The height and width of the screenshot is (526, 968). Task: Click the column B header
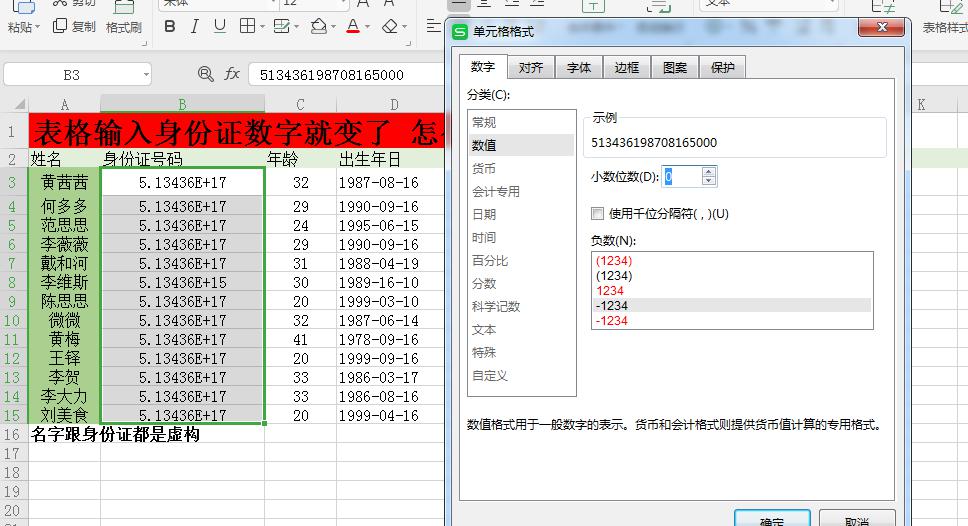click(x=182, y=104)
